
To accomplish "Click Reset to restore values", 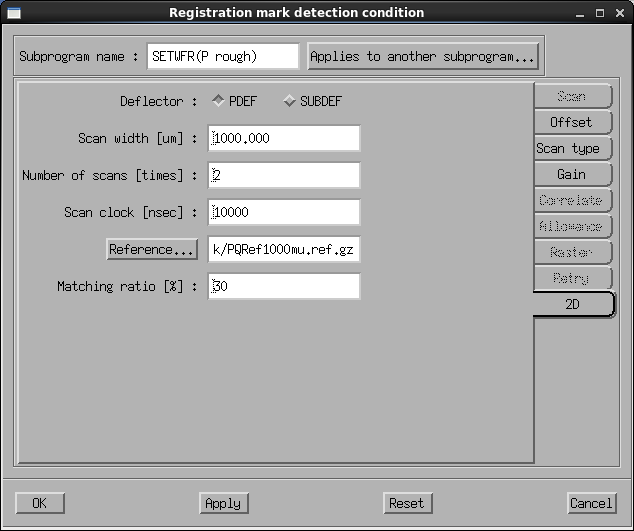I will (406, 503).
